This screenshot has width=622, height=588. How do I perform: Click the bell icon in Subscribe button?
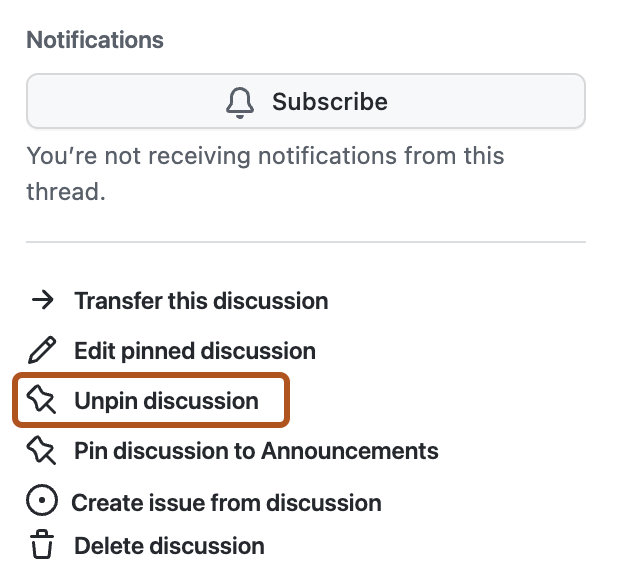[240, 102]
